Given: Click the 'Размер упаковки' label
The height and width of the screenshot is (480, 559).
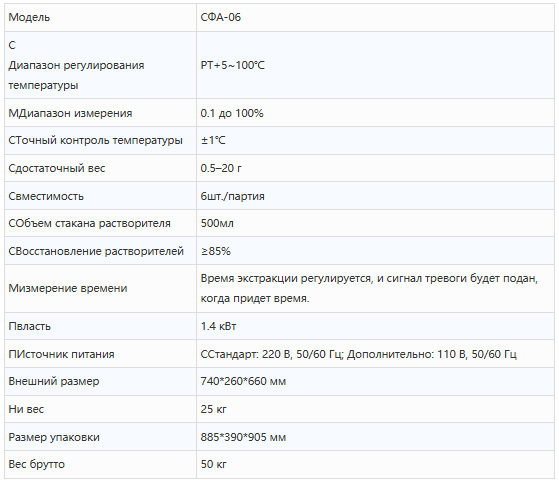Looking at the screenshot, I should (x=54, y=437).
